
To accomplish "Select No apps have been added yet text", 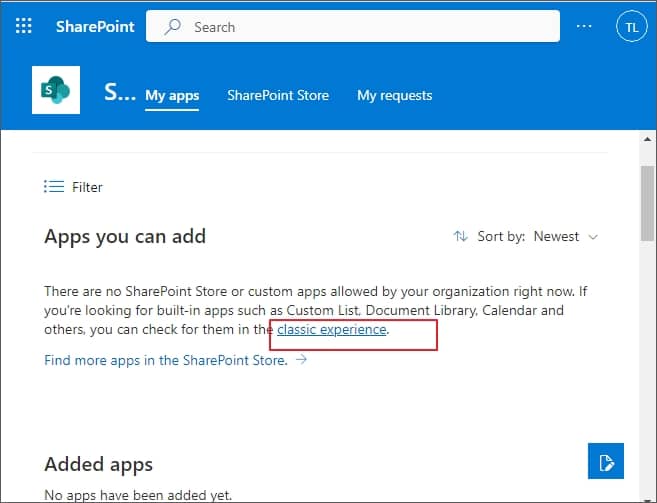I will (138, 495).
